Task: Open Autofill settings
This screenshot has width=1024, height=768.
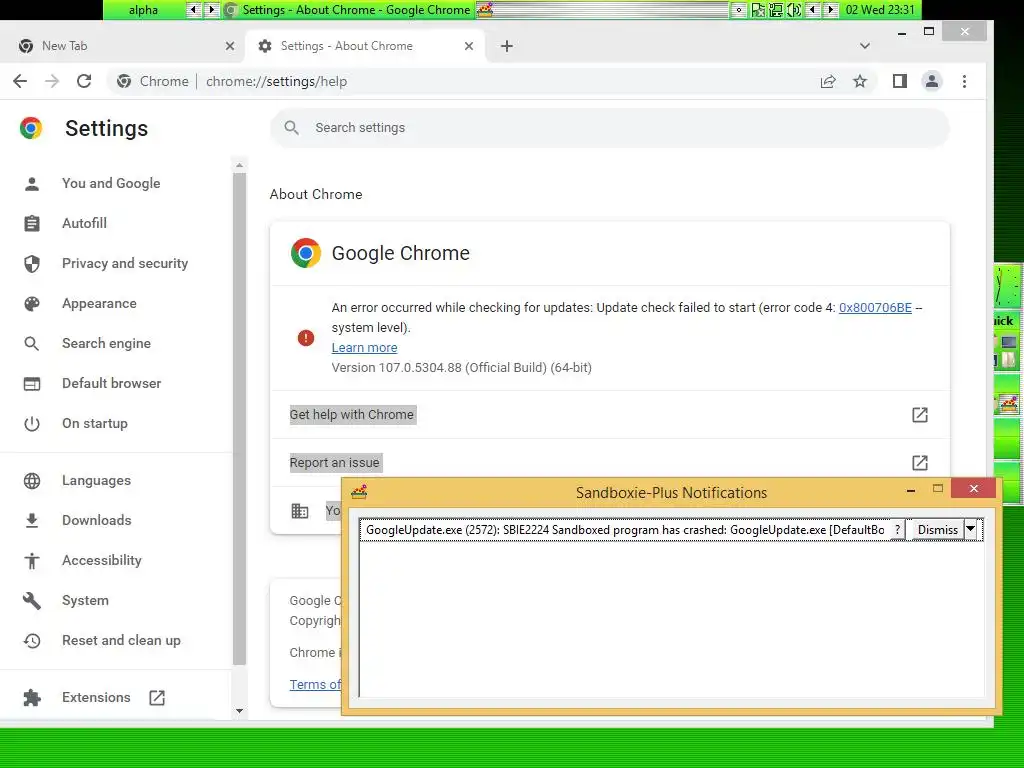Action: (x=84, y=223)
